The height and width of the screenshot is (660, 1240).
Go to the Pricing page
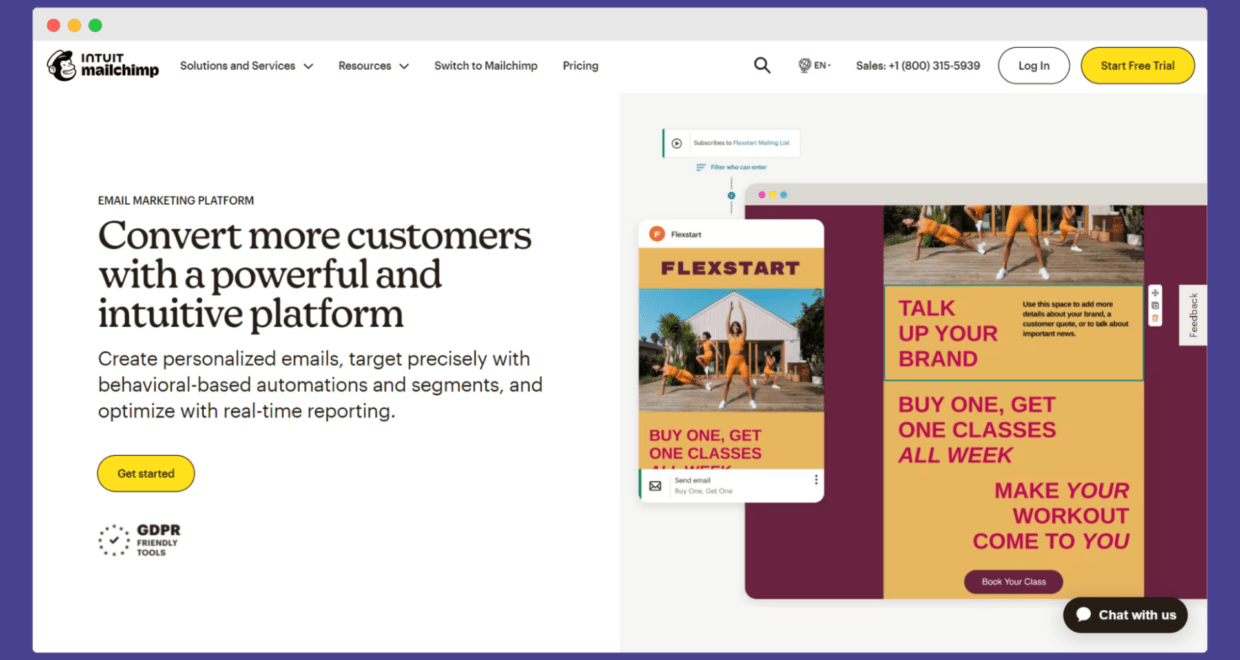point(580,66)
